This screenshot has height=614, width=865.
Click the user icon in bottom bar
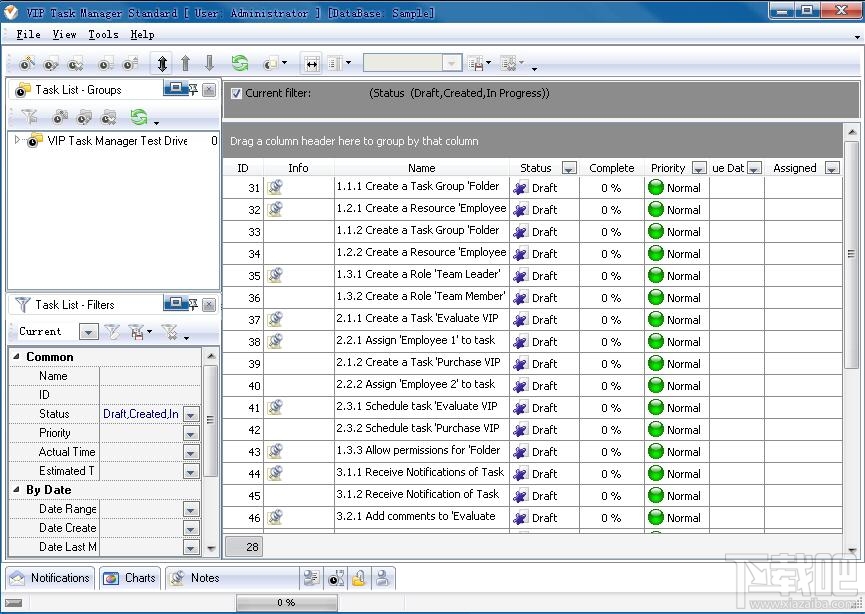[382, 578]
